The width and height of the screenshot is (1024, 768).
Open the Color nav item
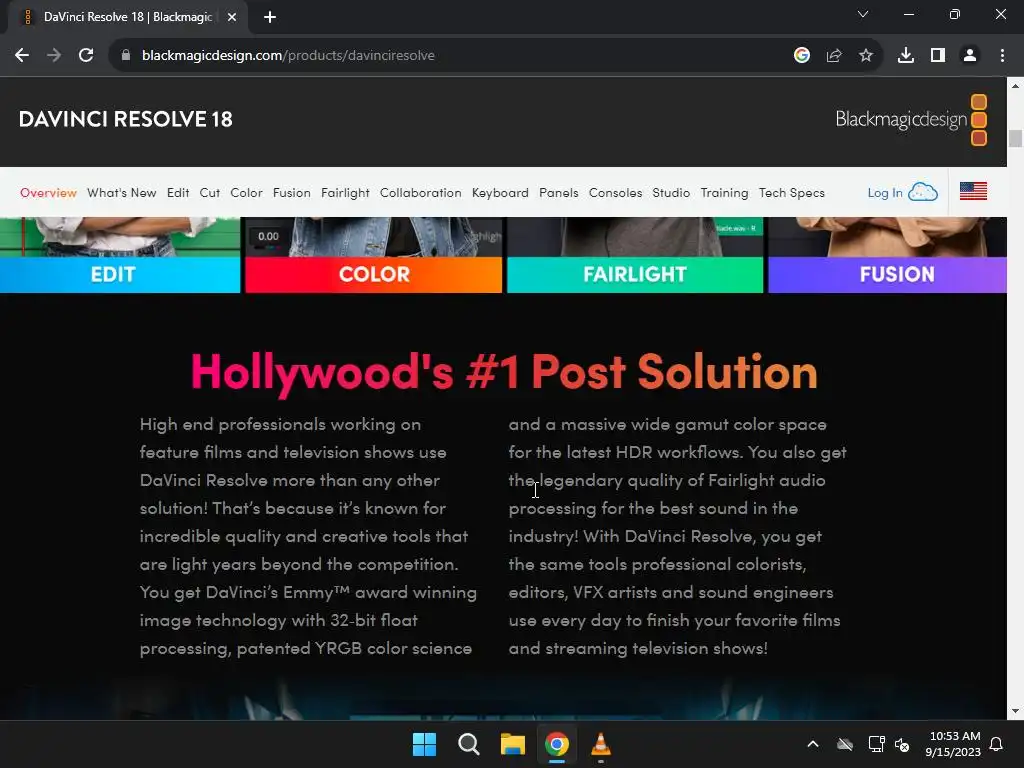[x=246, y=193]
